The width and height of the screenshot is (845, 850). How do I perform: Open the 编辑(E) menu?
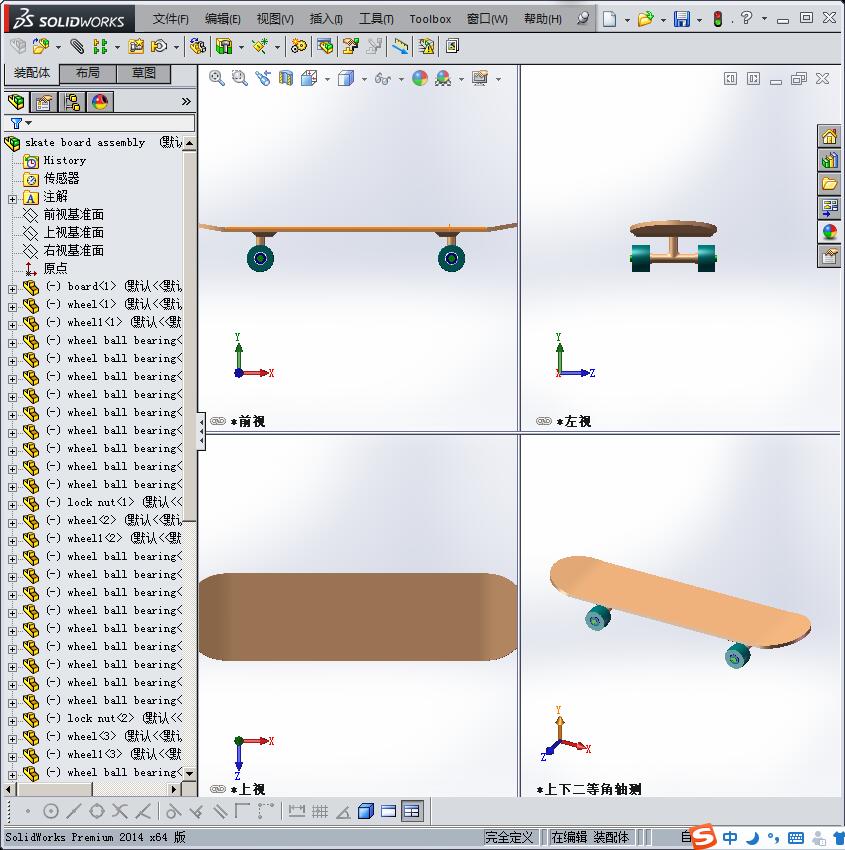[x=222, y=19]
